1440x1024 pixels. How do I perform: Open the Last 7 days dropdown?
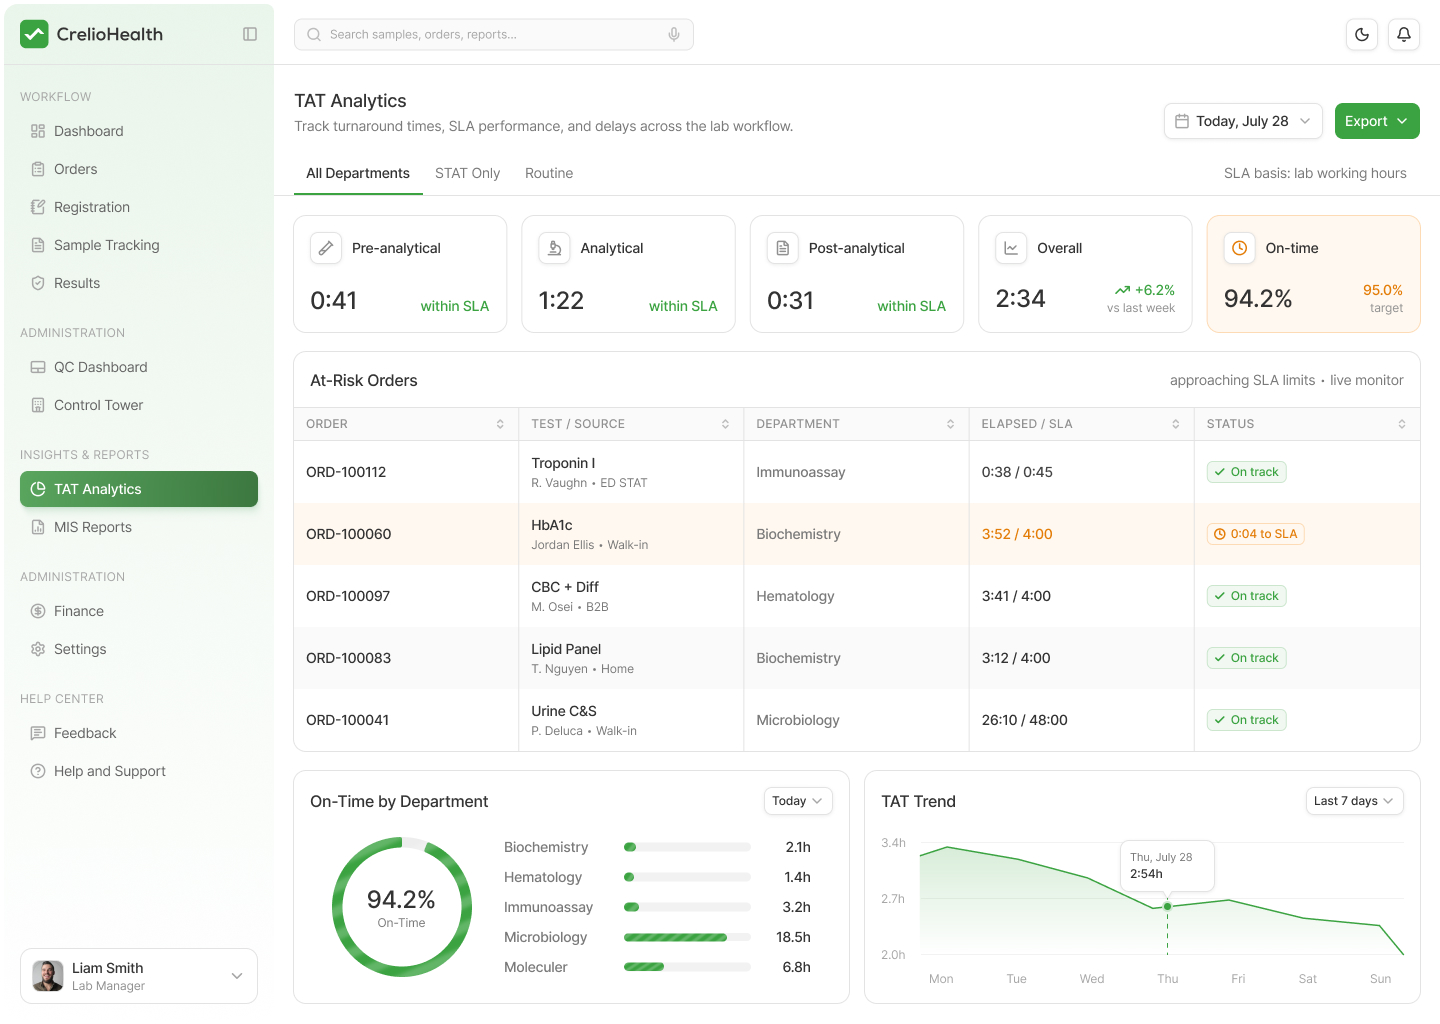pos(1354,801)
